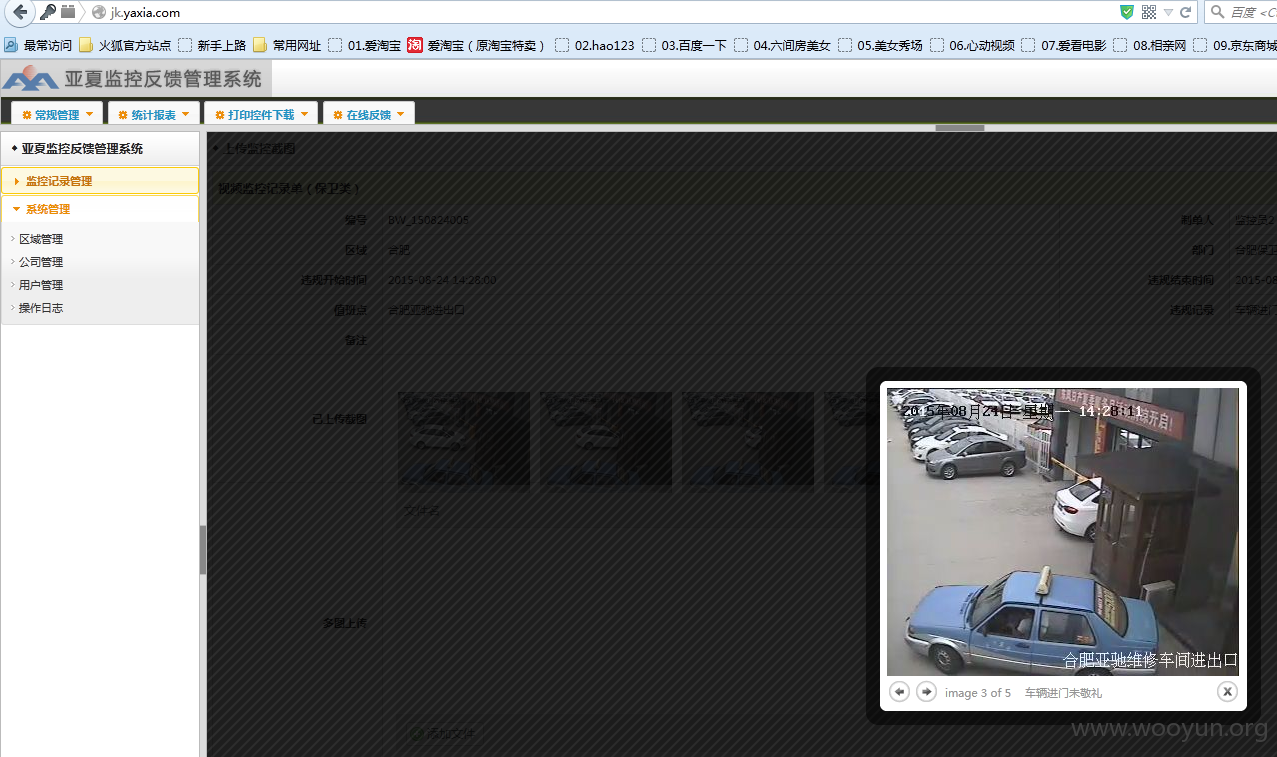
Task: Click the dropdown arrow on 打印控件下载
Action: pyautogui.click(x=304, y=114)
